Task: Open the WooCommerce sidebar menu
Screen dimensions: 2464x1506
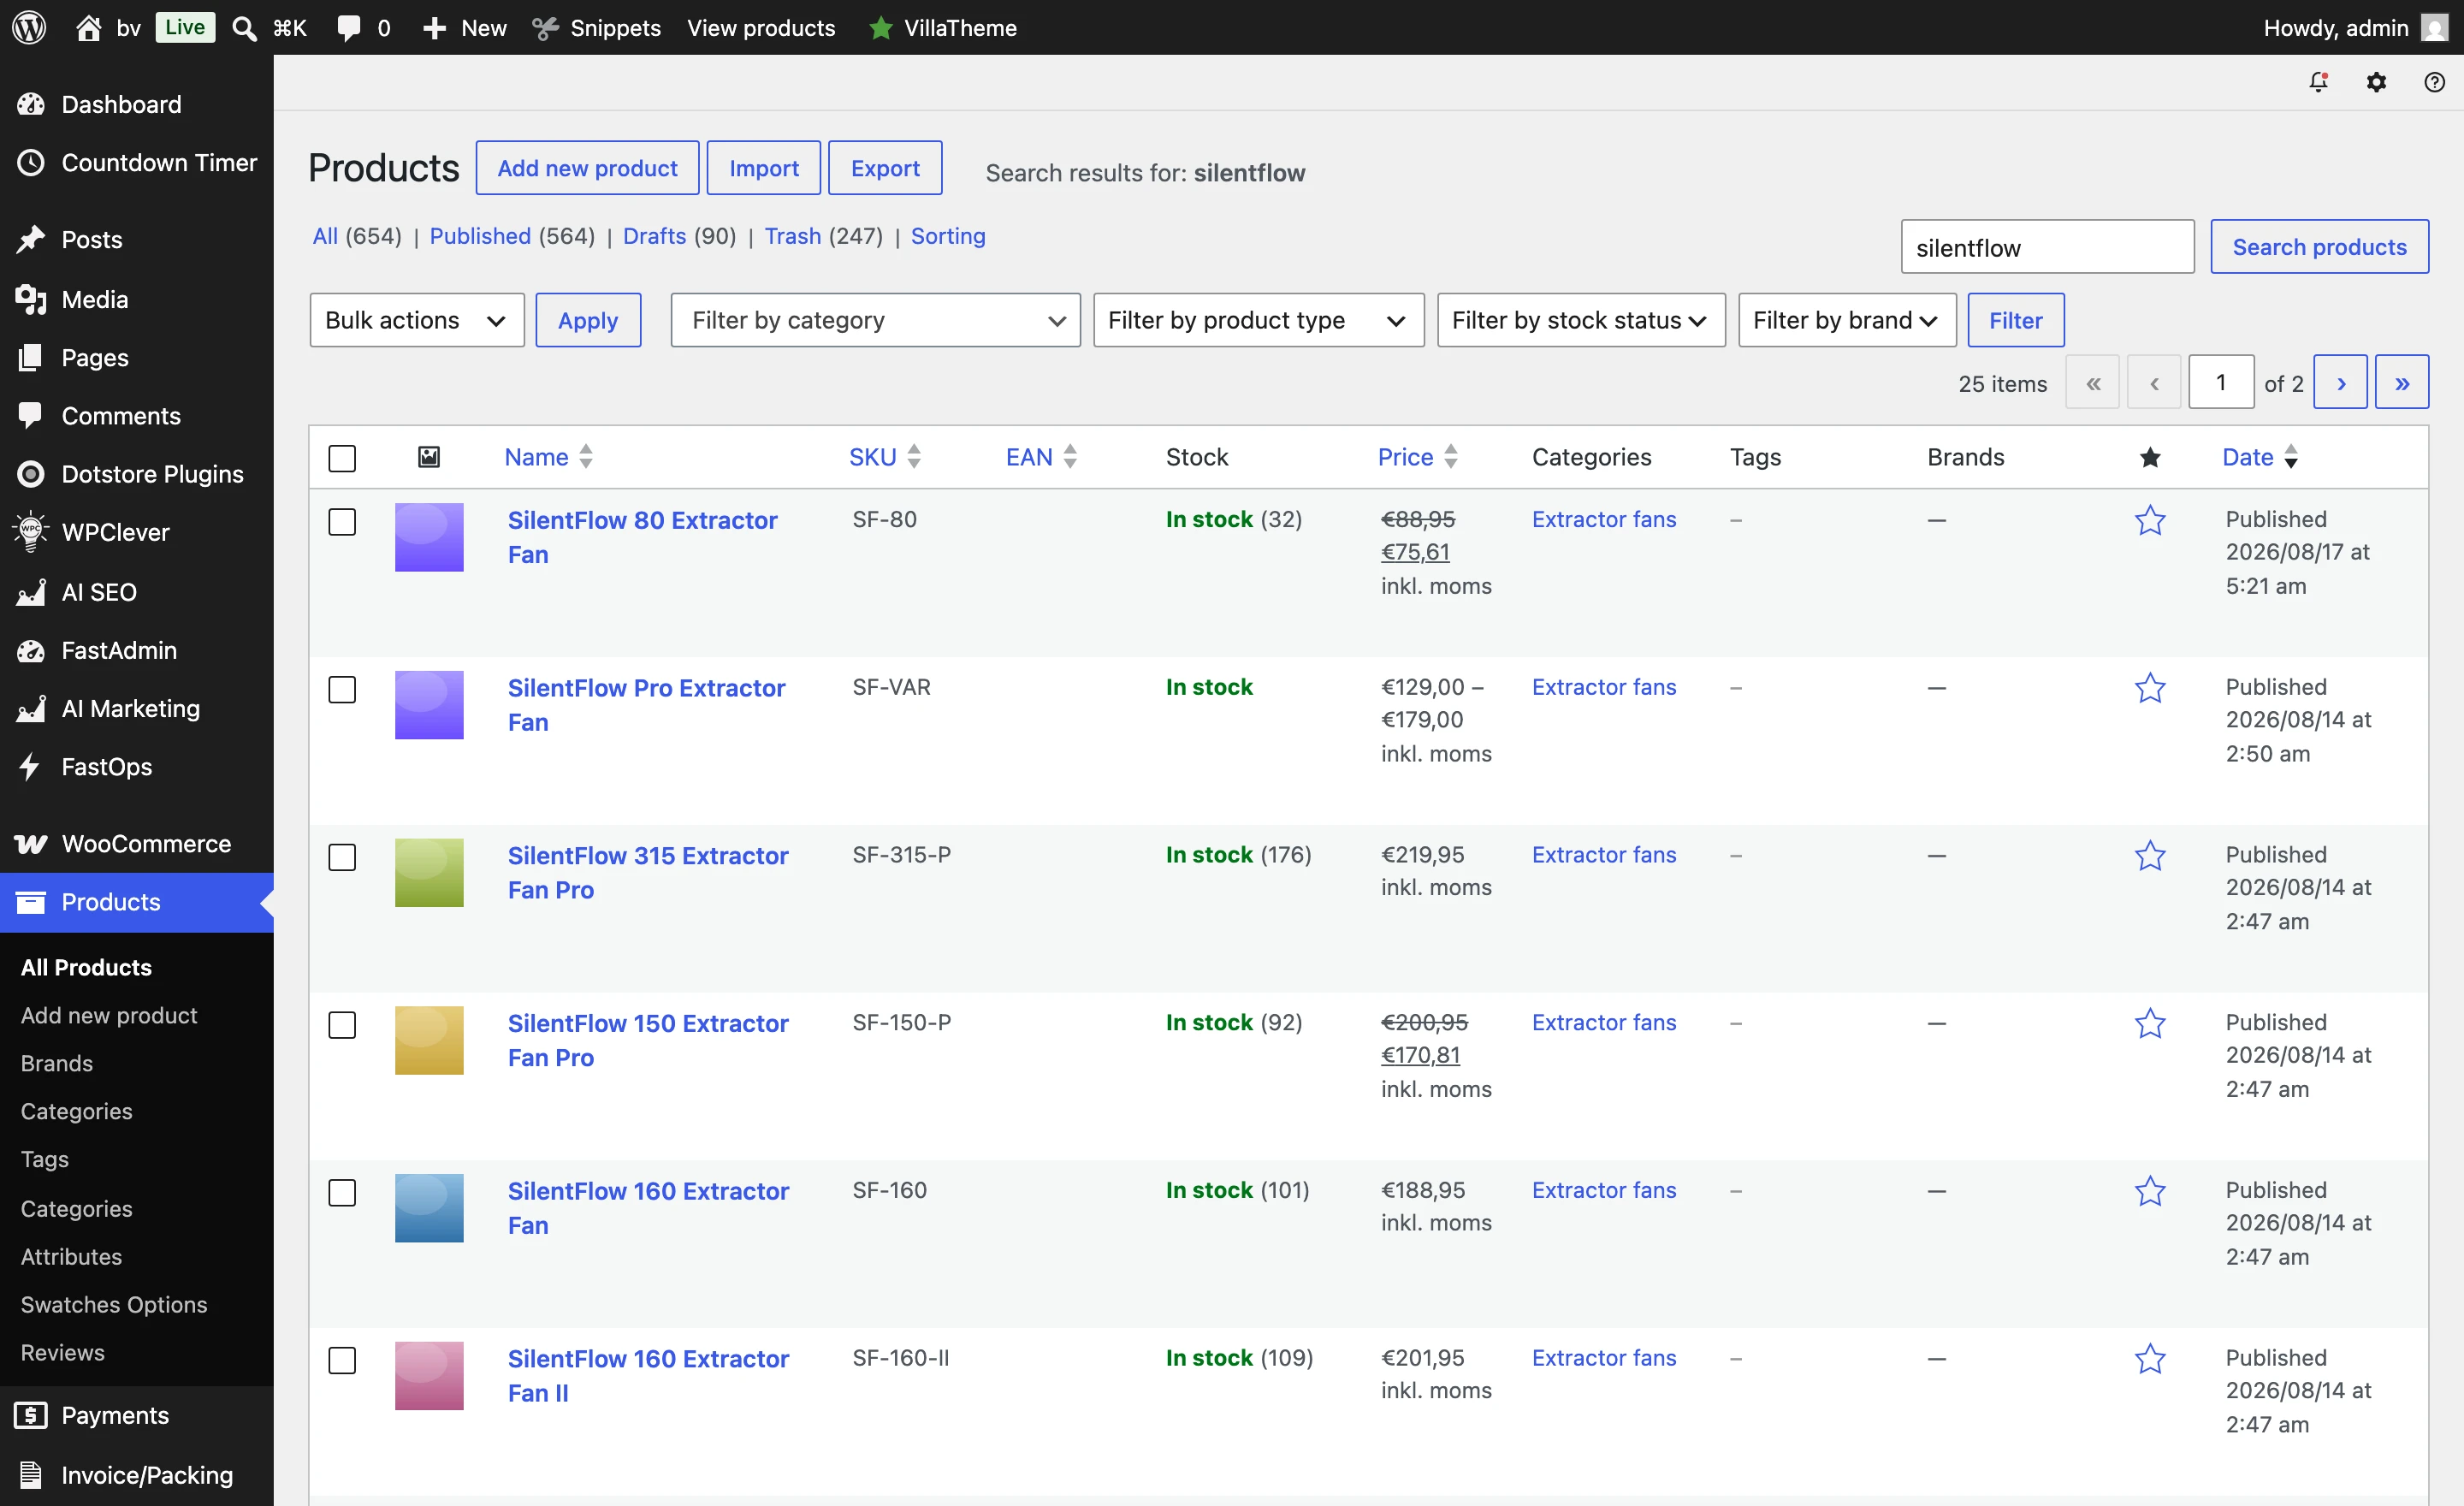Action: click(137, 844)
